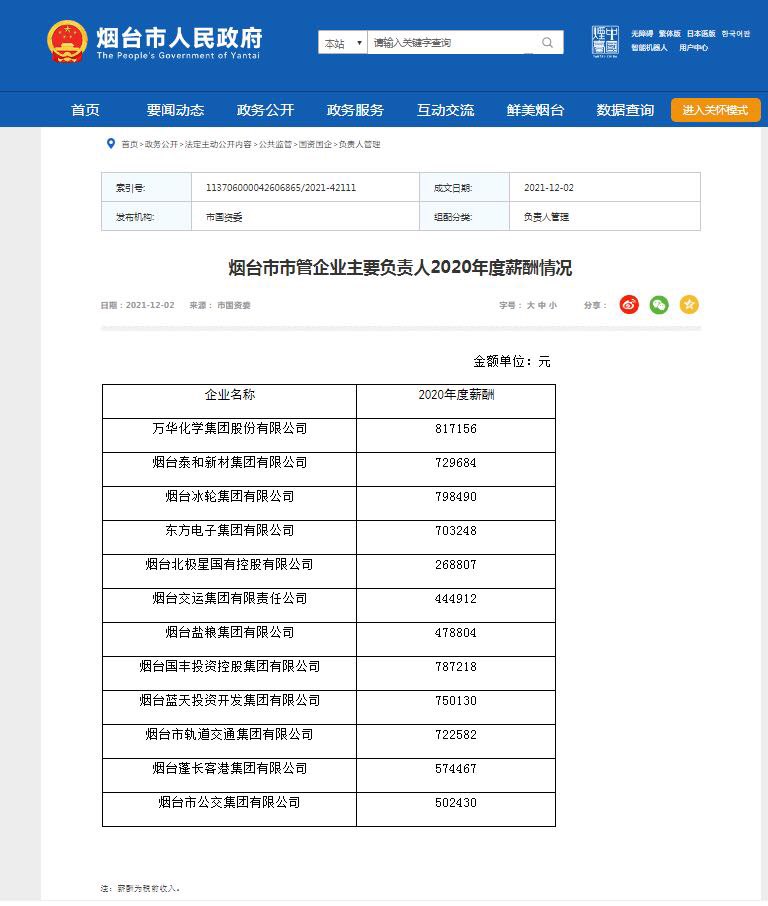Click the salary value 787218
The width and height of the screenshot is (768, 906).
[x=456, y=667]
